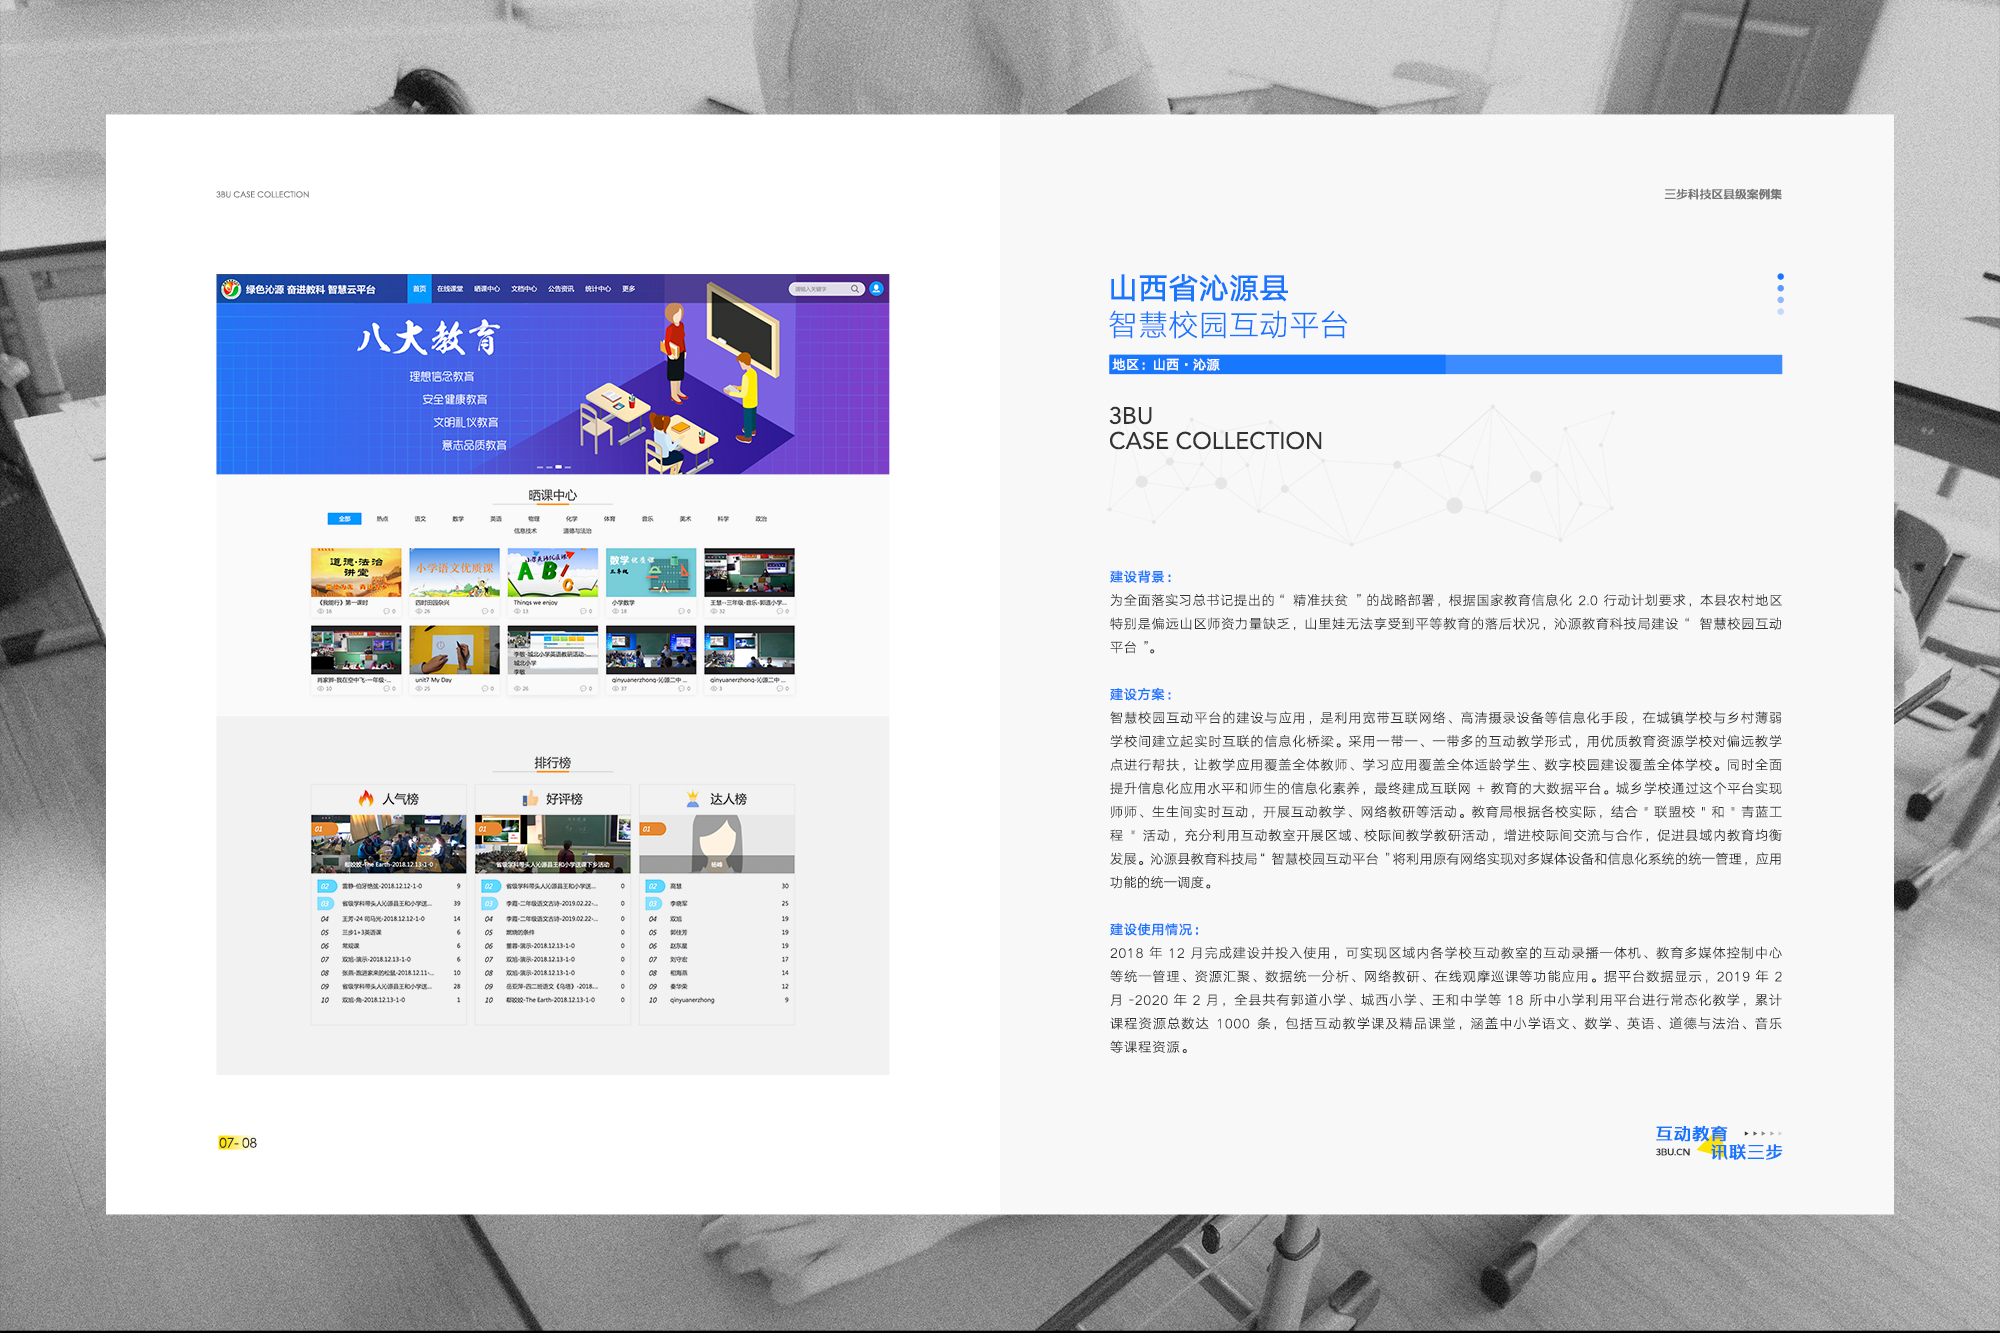Open the 更多 menu in the navigation bar

point(628,289)
